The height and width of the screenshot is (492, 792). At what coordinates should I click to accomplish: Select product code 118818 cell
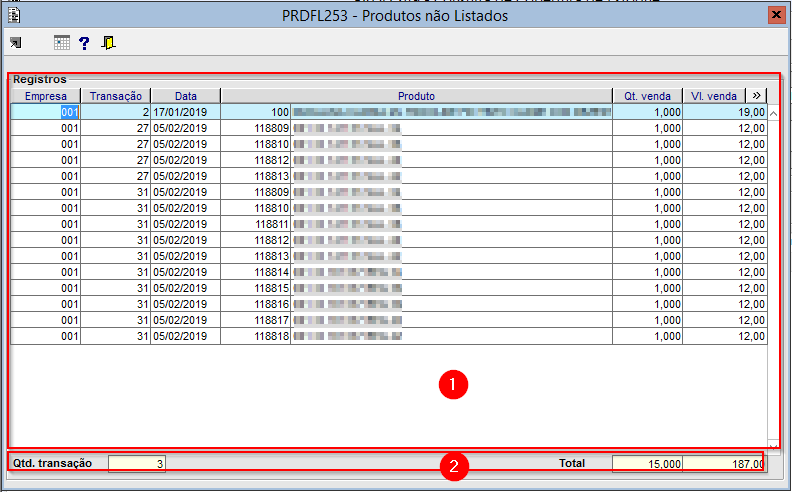click(x=256, y=336)
